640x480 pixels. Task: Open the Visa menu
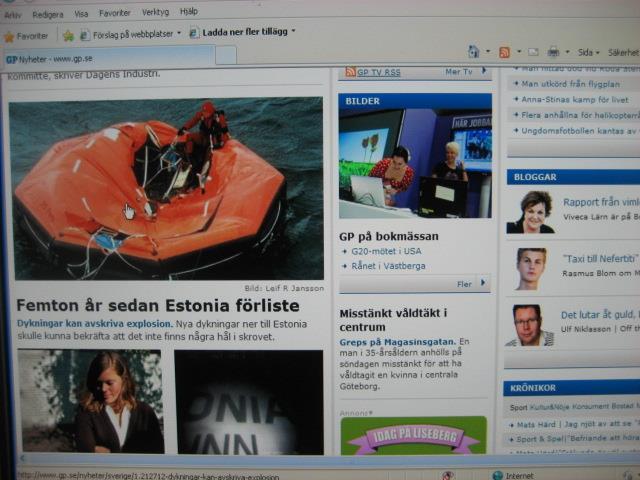[x=81, y=14]
